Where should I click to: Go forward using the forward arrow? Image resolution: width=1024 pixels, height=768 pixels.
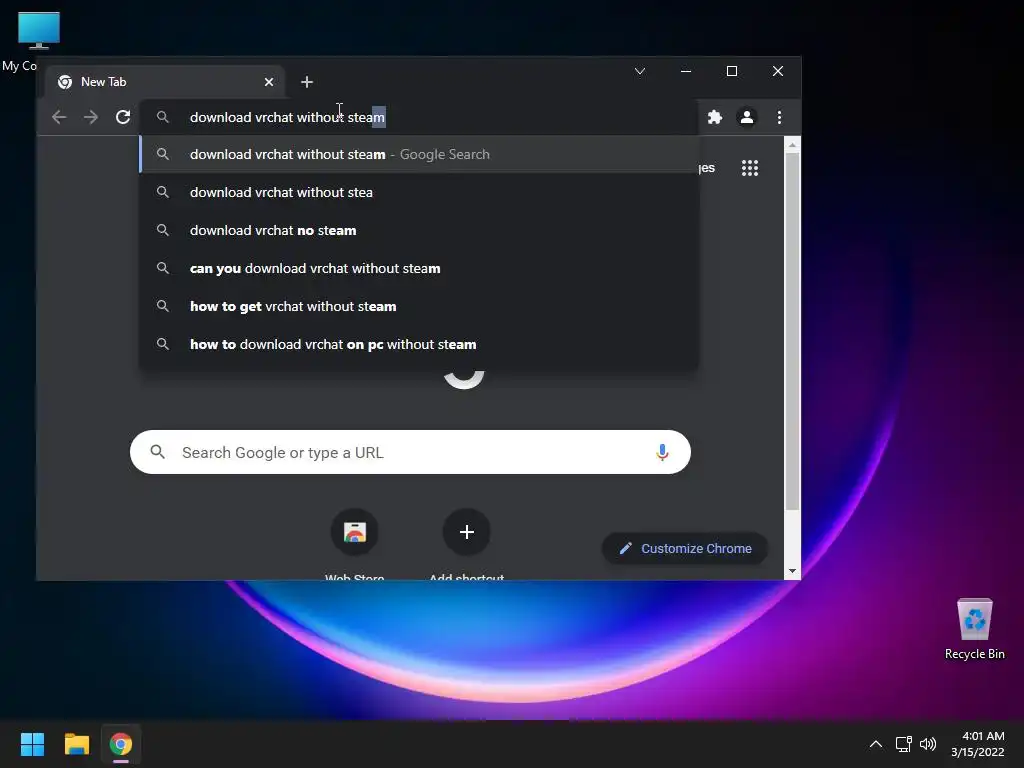pyautogui.click(x=91, y=118)
